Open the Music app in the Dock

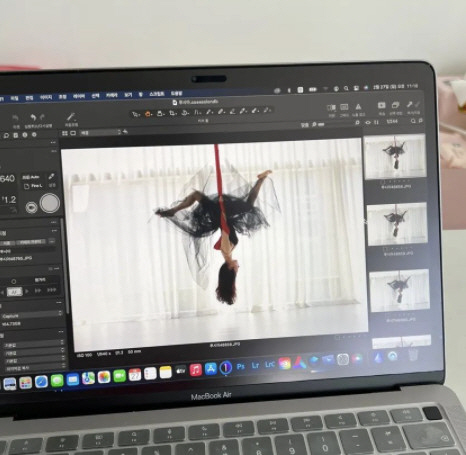point(196,369)
